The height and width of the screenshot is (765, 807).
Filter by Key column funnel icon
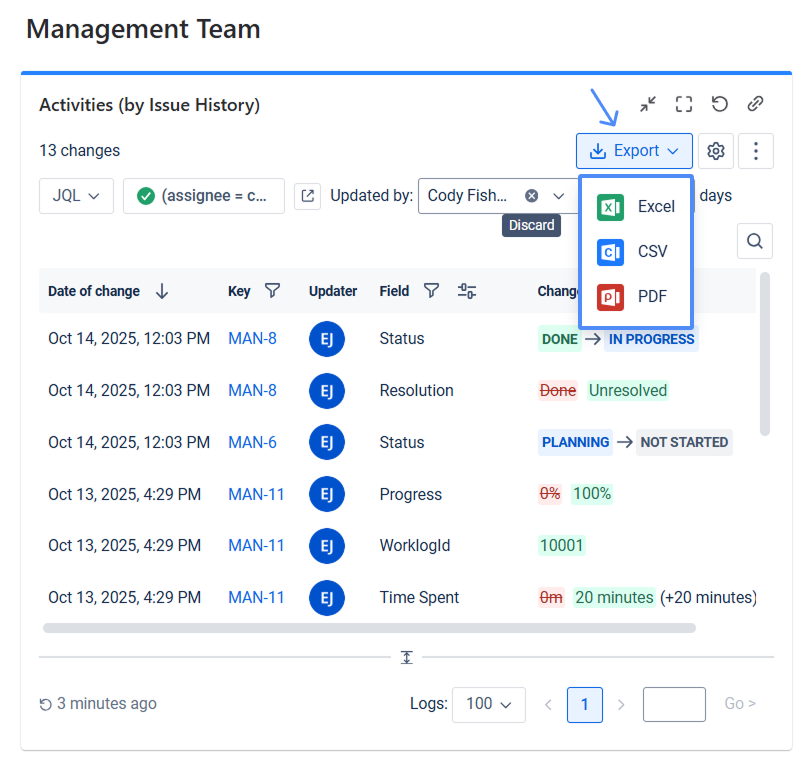(x=272, y=291)
